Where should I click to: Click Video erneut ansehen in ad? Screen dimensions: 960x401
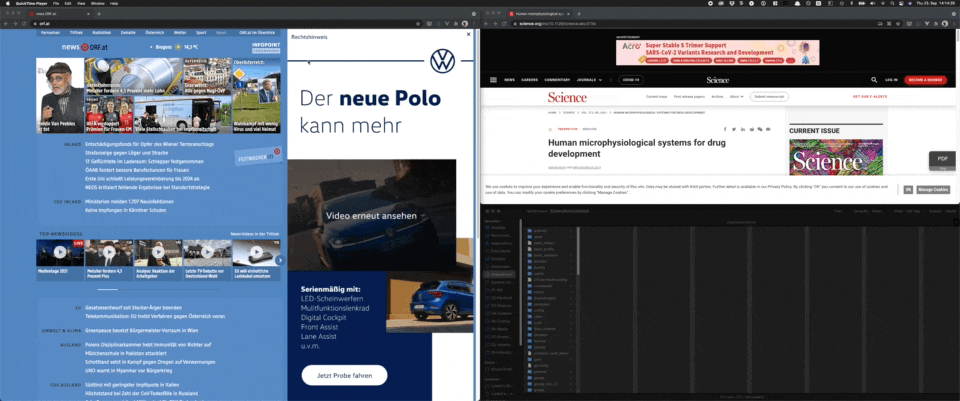pos(371,215)
